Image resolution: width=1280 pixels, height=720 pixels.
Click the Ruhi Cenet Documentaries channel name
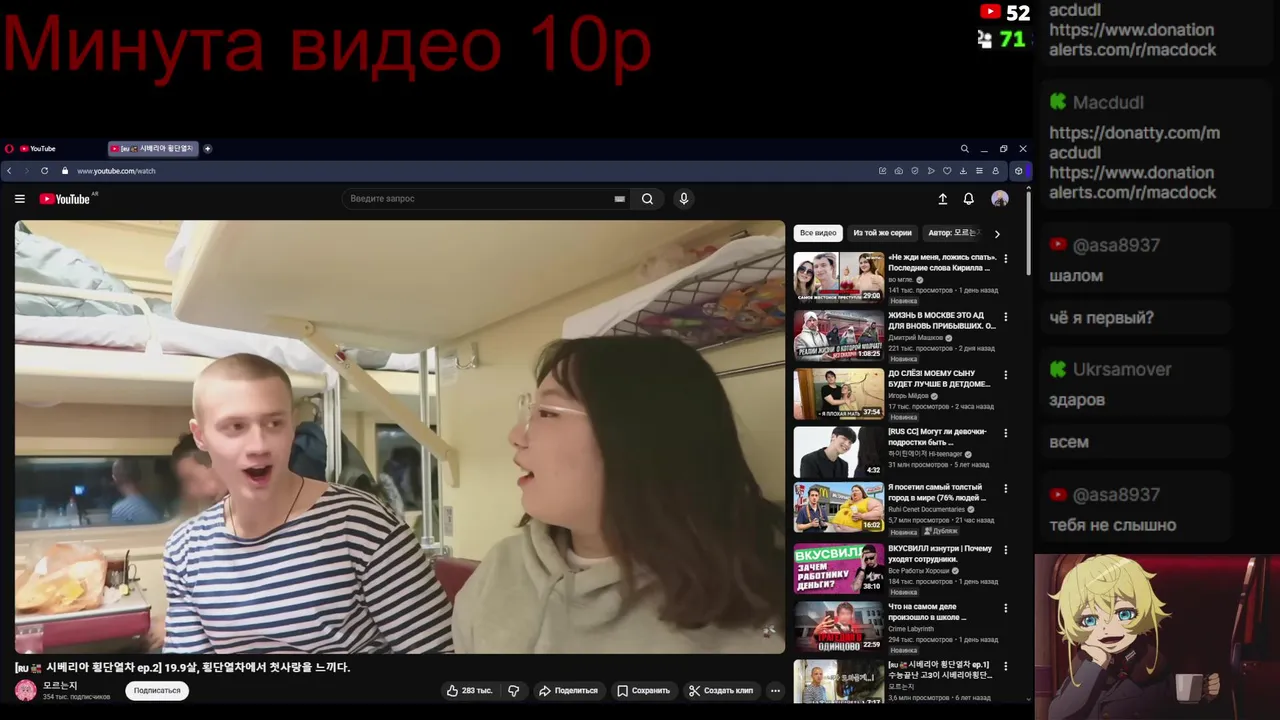[x=927, y=509]
